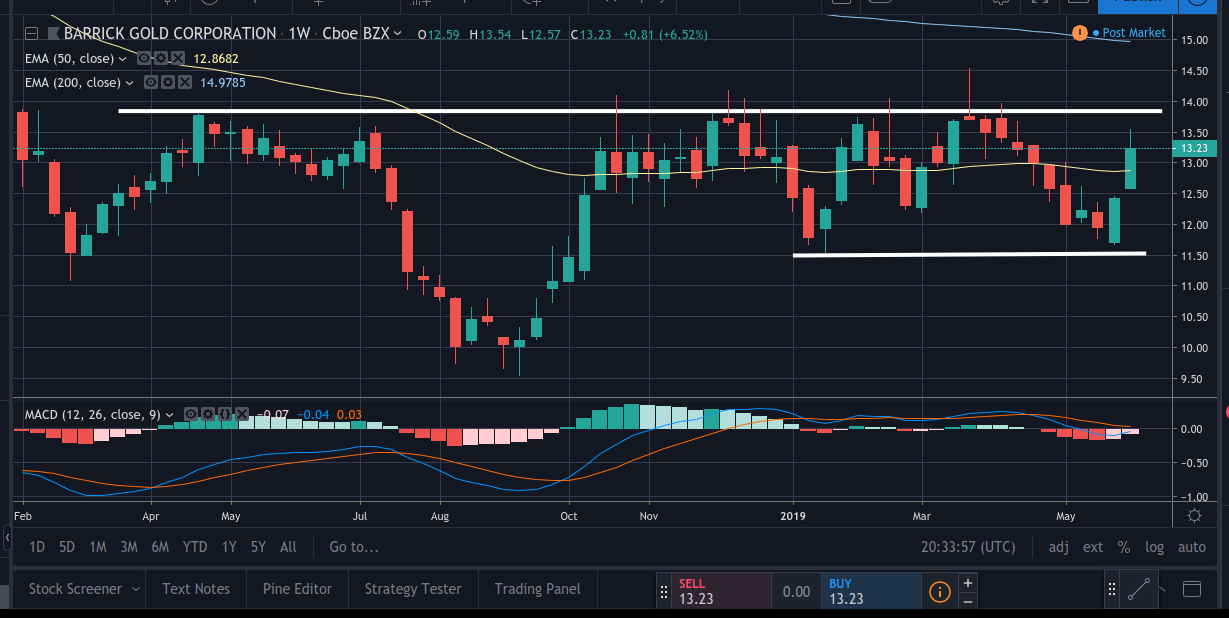
Task: Collapse the chart legend with the minus box
Action: pyautogui.click(x=30, y=34)
